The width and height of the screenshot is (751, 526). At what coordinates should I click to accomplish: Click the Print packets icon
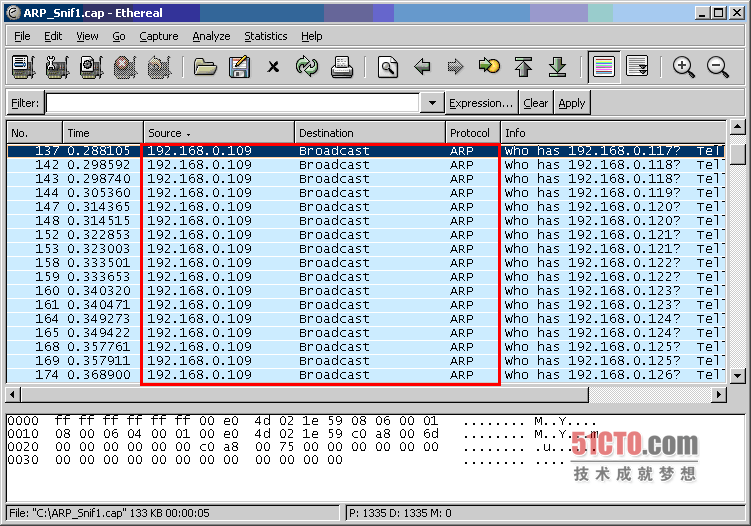pos(342,67)
